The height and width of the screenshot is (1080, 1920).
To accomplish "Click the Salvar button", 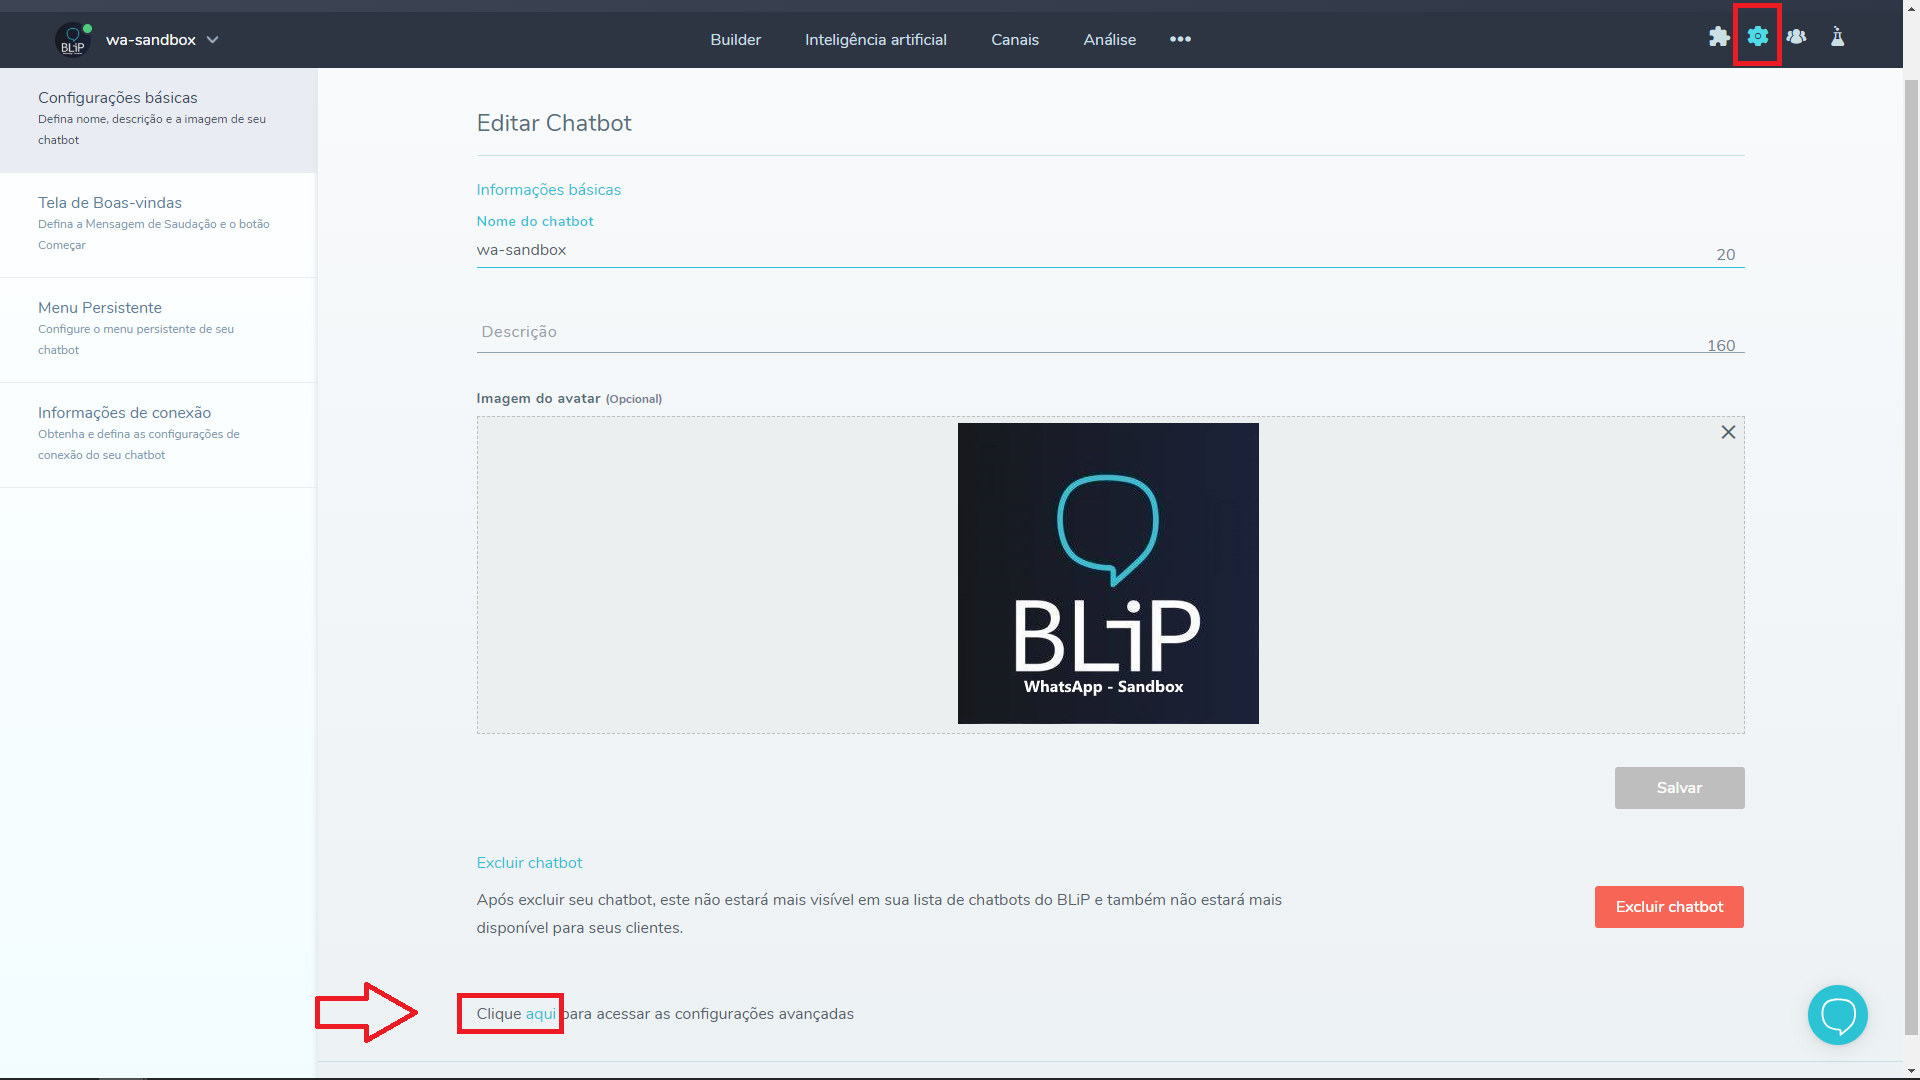I will [x=1679, y=787].
